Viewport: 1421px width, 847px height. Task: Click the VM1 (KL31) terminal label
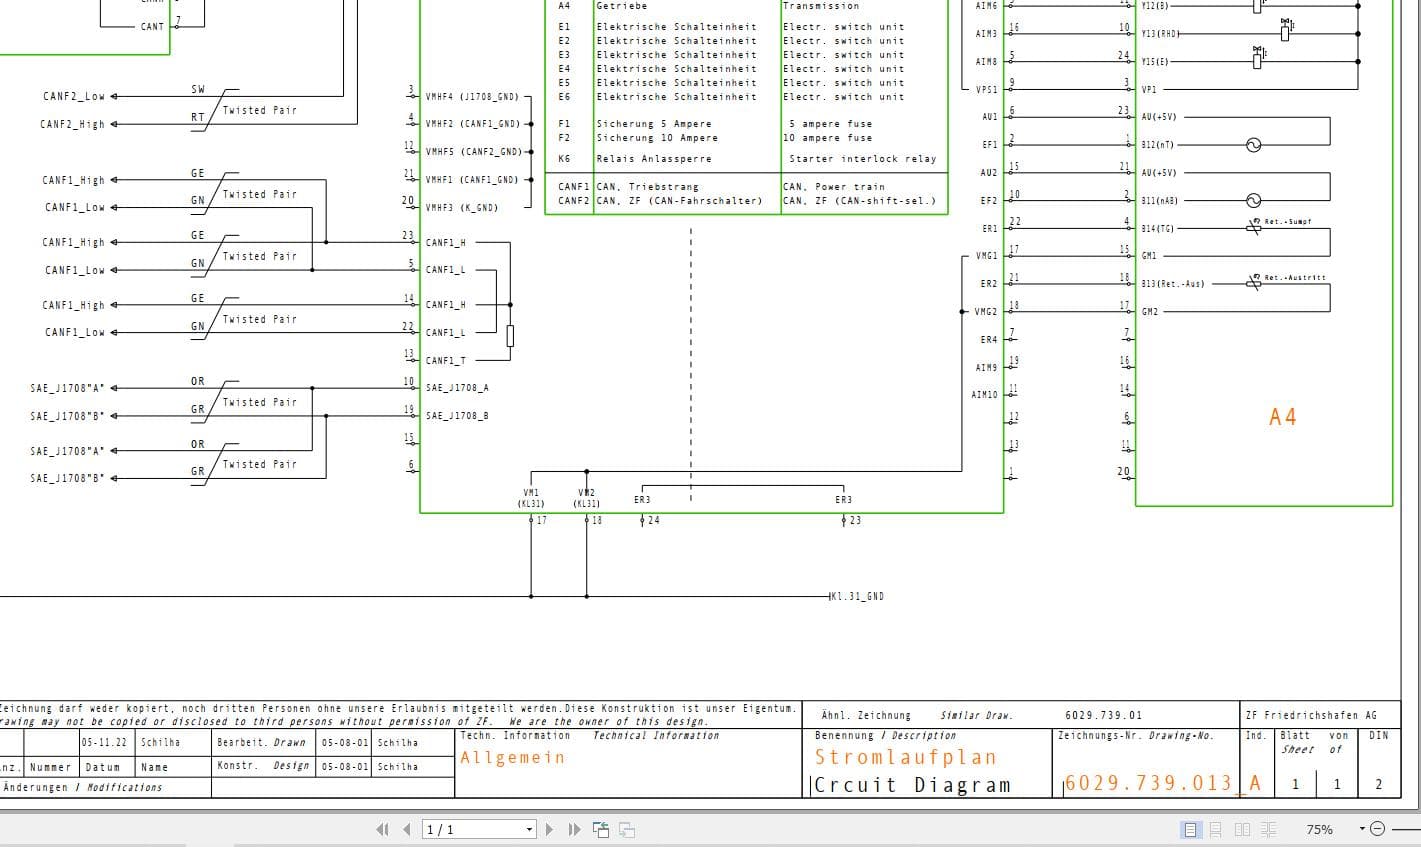(x=531, y=498)
